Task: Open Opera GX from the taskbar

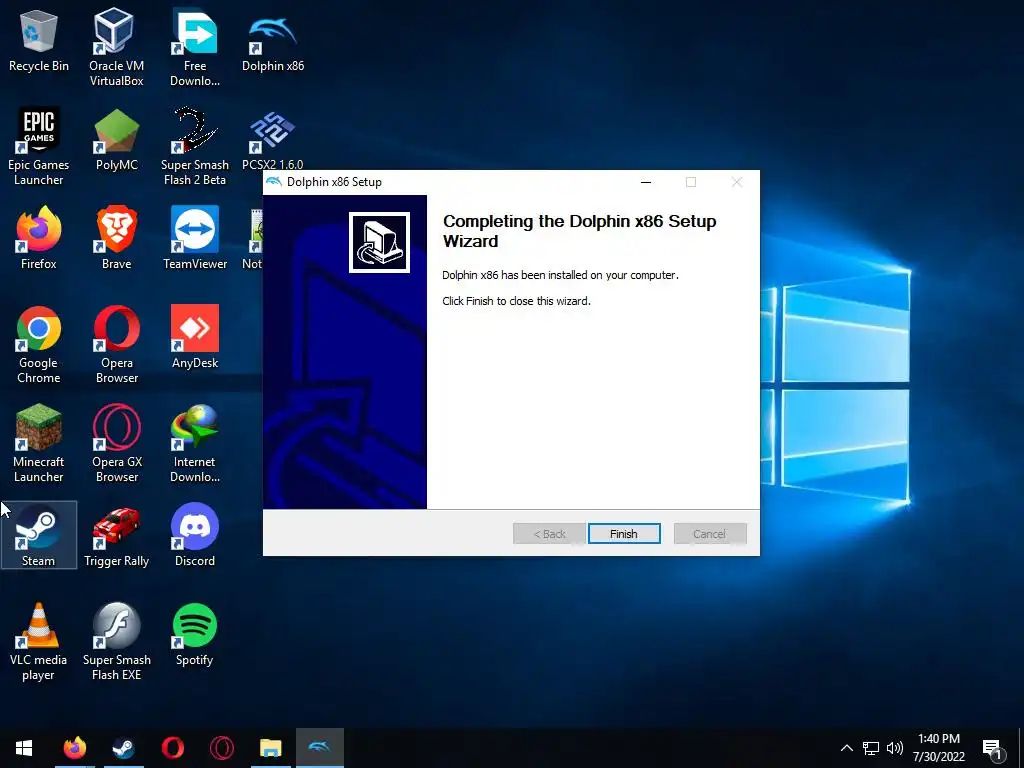Action: (221, 748)
